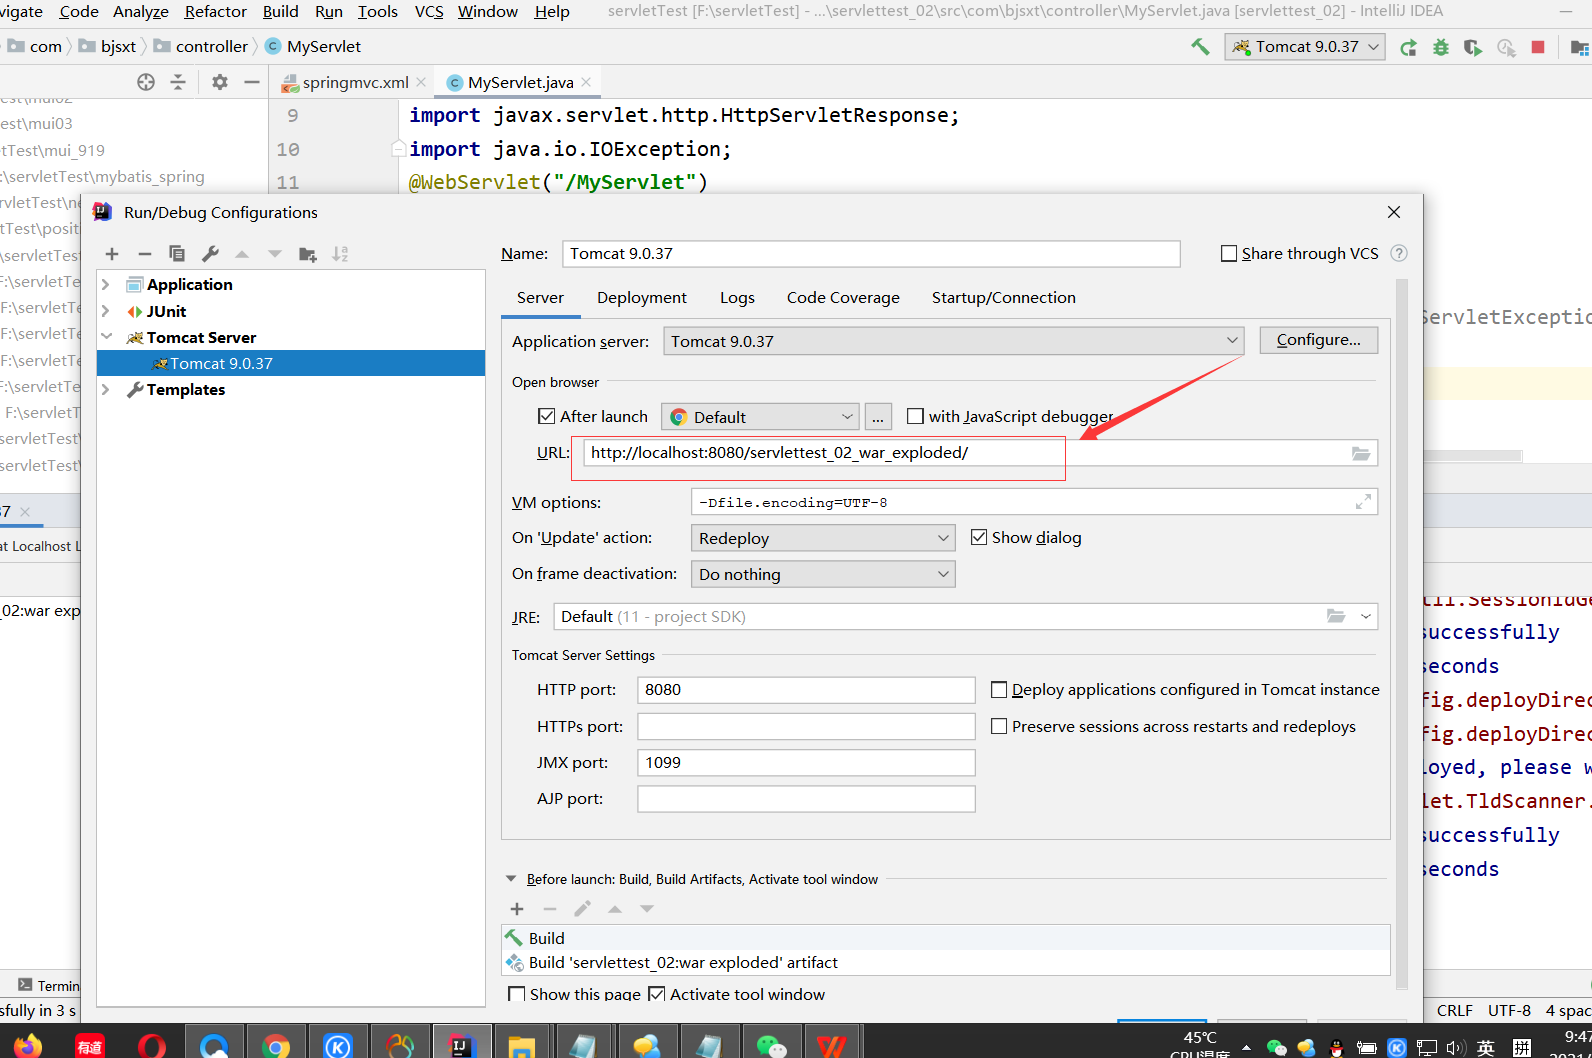Click into the HTTP port field
The image size is (1592, 1058).
pyautogui.click(x=806, y=690)
